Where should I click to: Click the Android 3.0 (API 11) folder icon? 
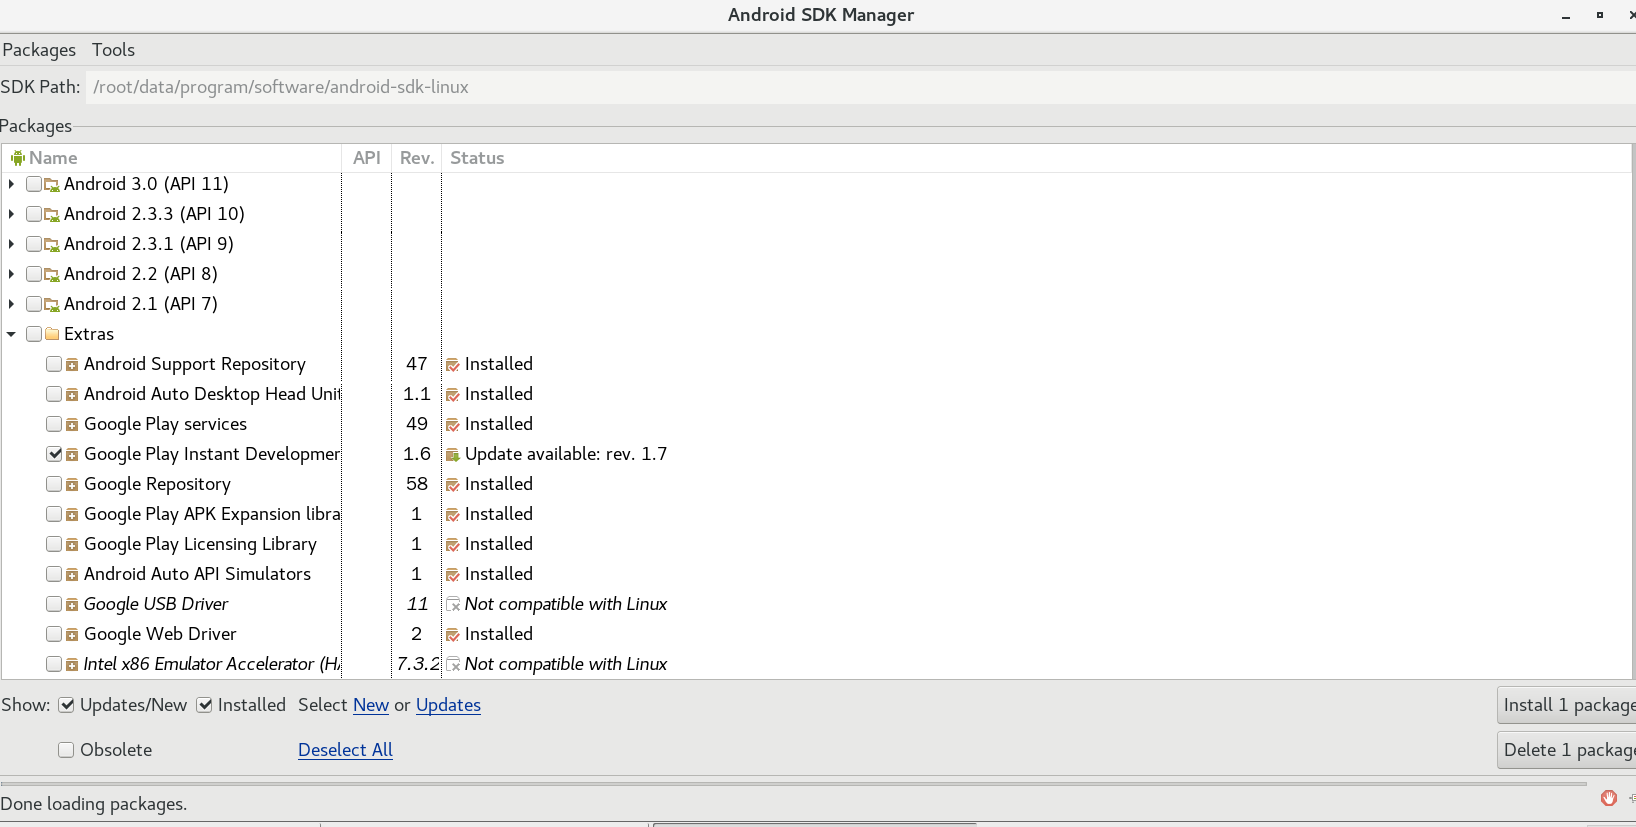[52, 185]
